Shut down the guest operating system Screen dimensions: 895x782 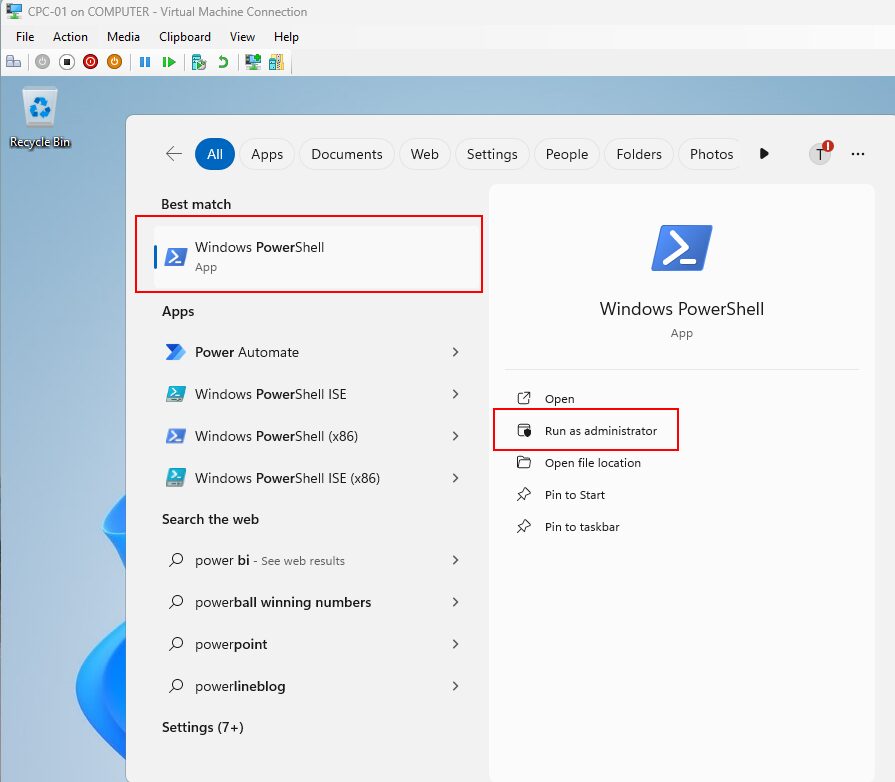tap(89, 61)
